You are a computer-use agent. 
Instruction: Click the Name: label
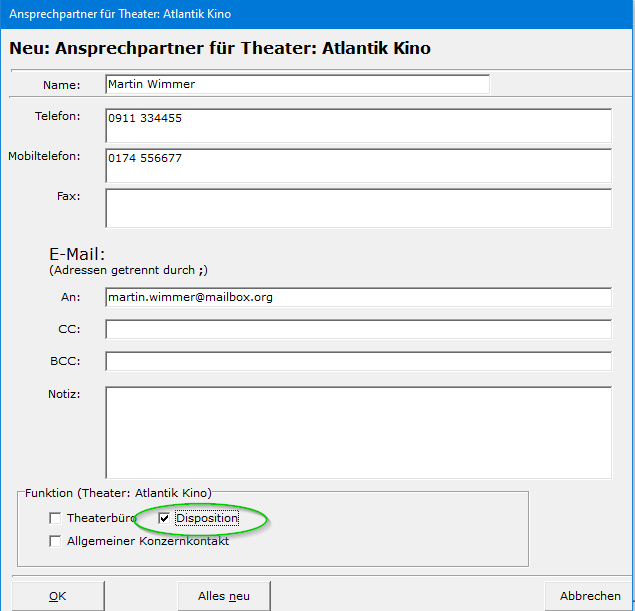(x=62, y=86)
